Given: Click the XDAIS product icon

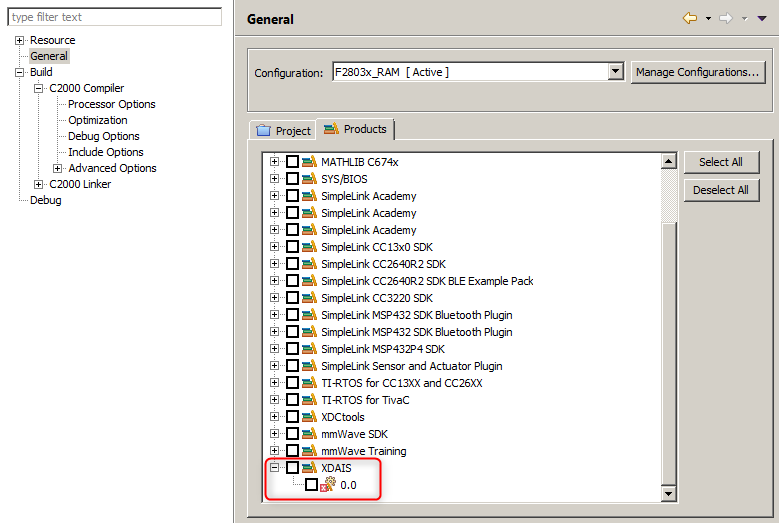Looking at the screenshot, I should tap(309, 467).
